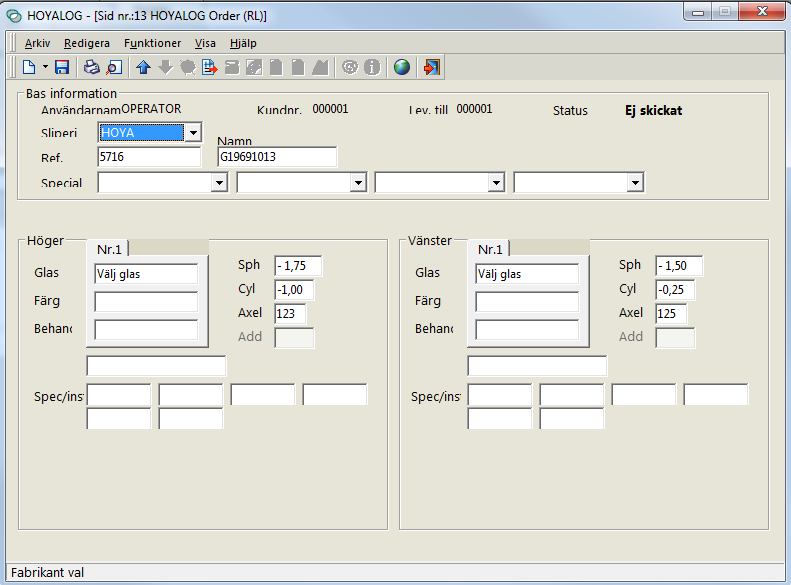Click the Vänster Behandling field
The width and height of the screenshot is (791, 585).
click(x=527, y=330)
